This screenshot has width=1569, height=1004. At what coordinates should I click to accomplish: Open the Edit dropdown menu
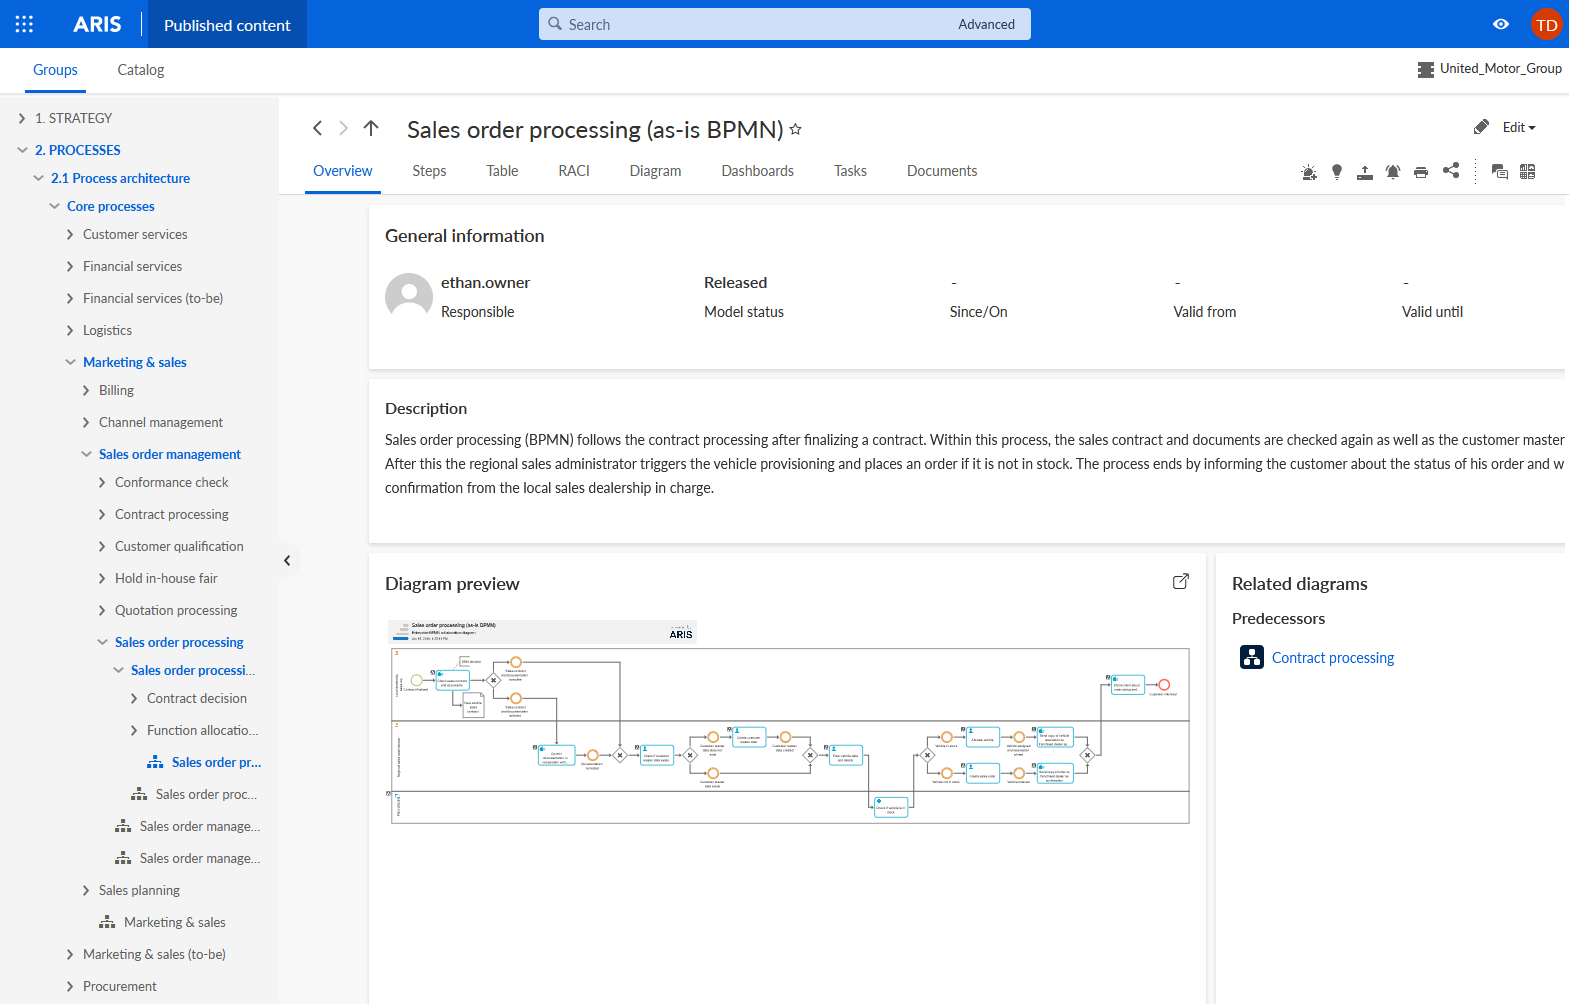click(1519, 127)
